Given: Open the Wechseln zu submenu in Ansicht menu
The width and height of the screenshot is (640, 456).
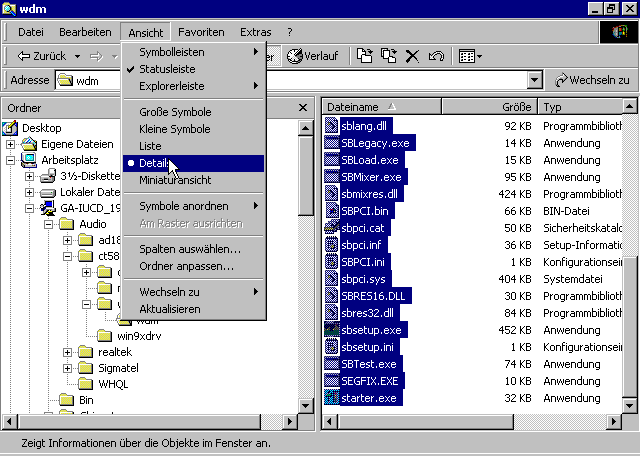Looking at the screenshot, I should 193,292.
